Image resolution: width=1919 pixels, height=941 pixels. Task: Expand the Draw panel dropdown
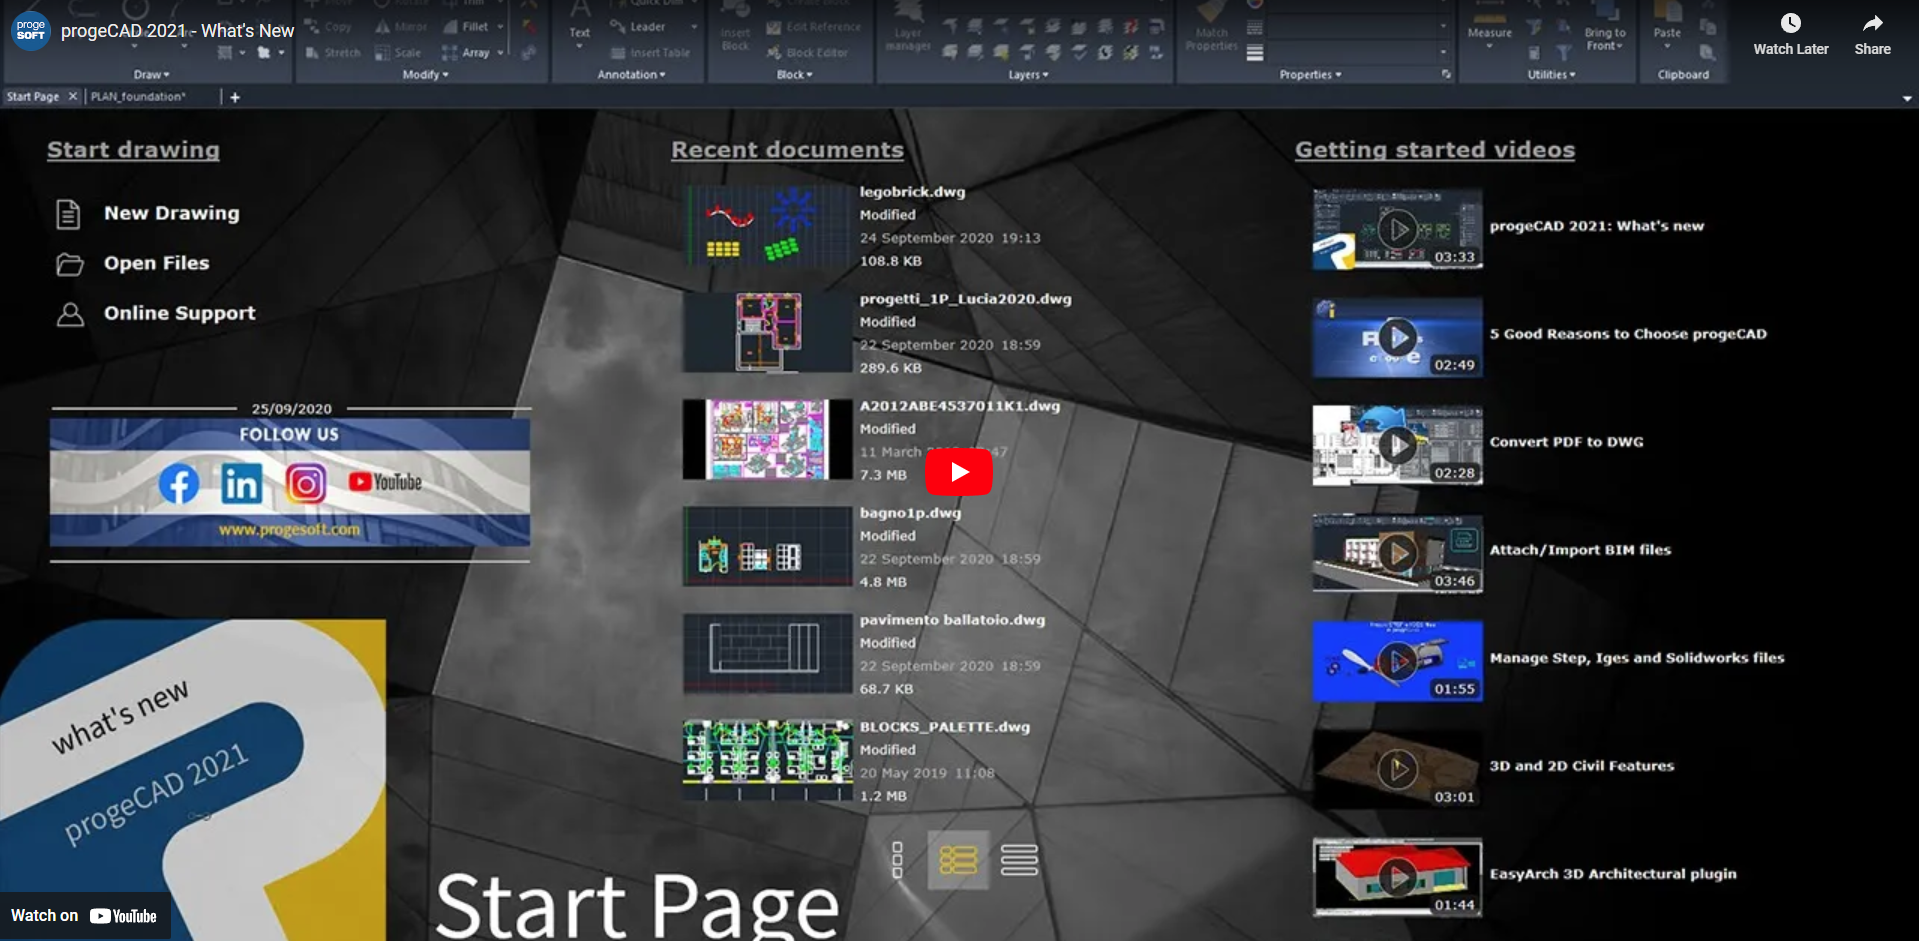pyautogui.click(x=152, y=75)
